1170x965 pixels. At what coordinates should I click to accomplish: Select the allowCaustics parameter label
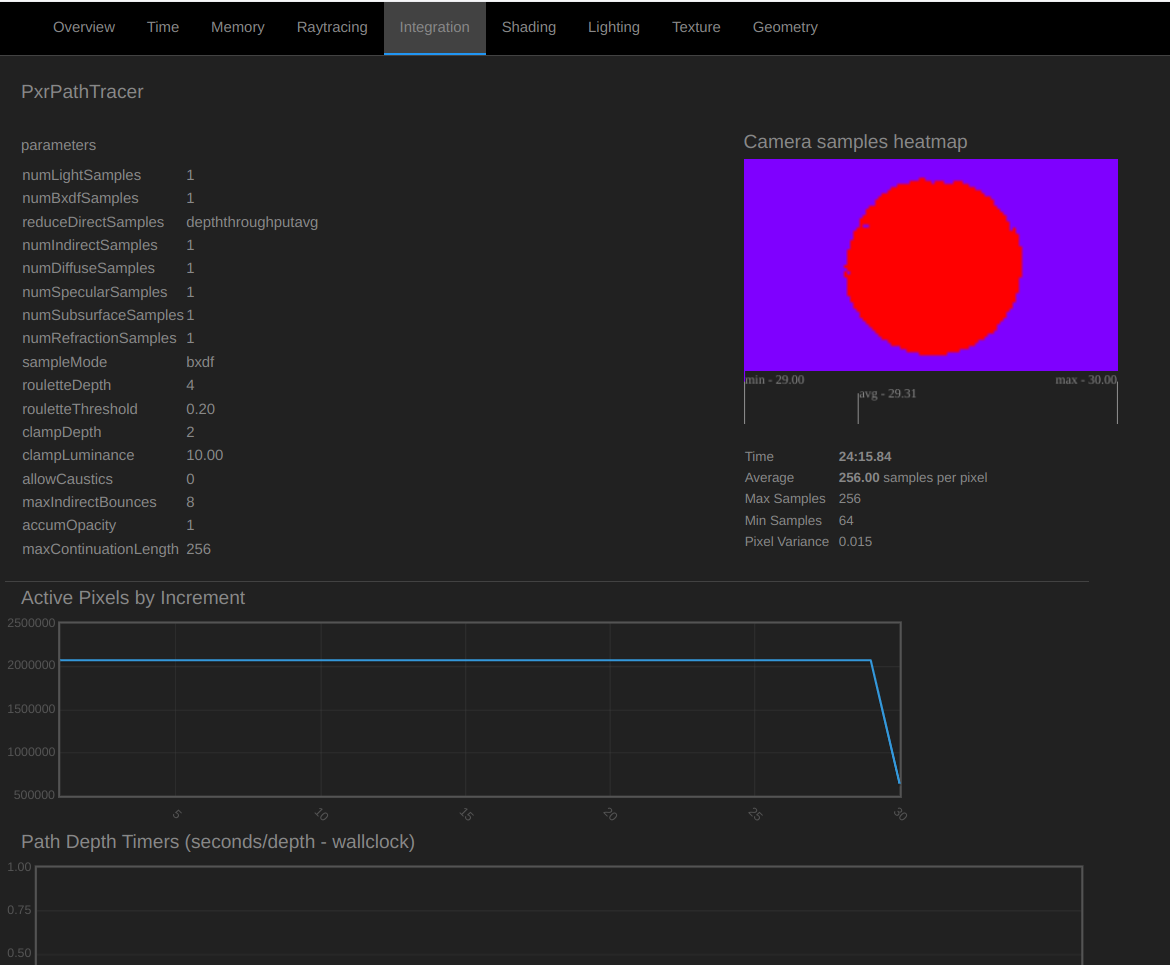tap(67, 480)
